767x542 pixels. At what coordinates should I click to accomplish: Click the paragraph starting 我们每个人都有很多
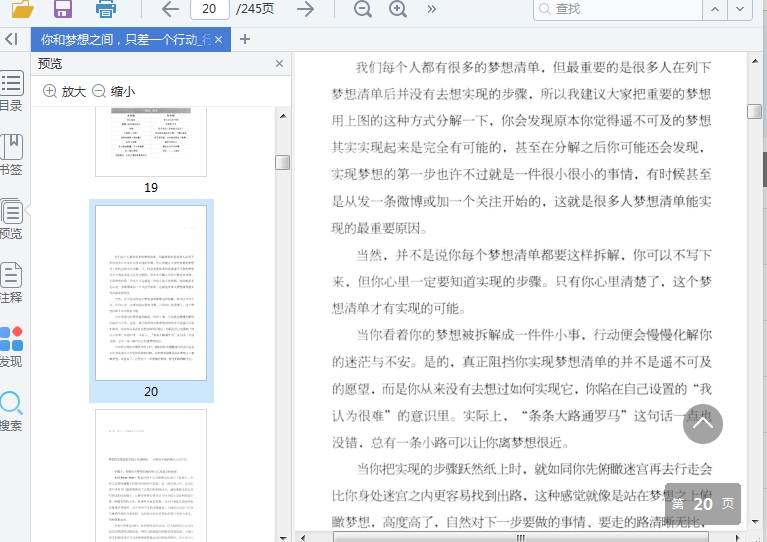point(521,147)
